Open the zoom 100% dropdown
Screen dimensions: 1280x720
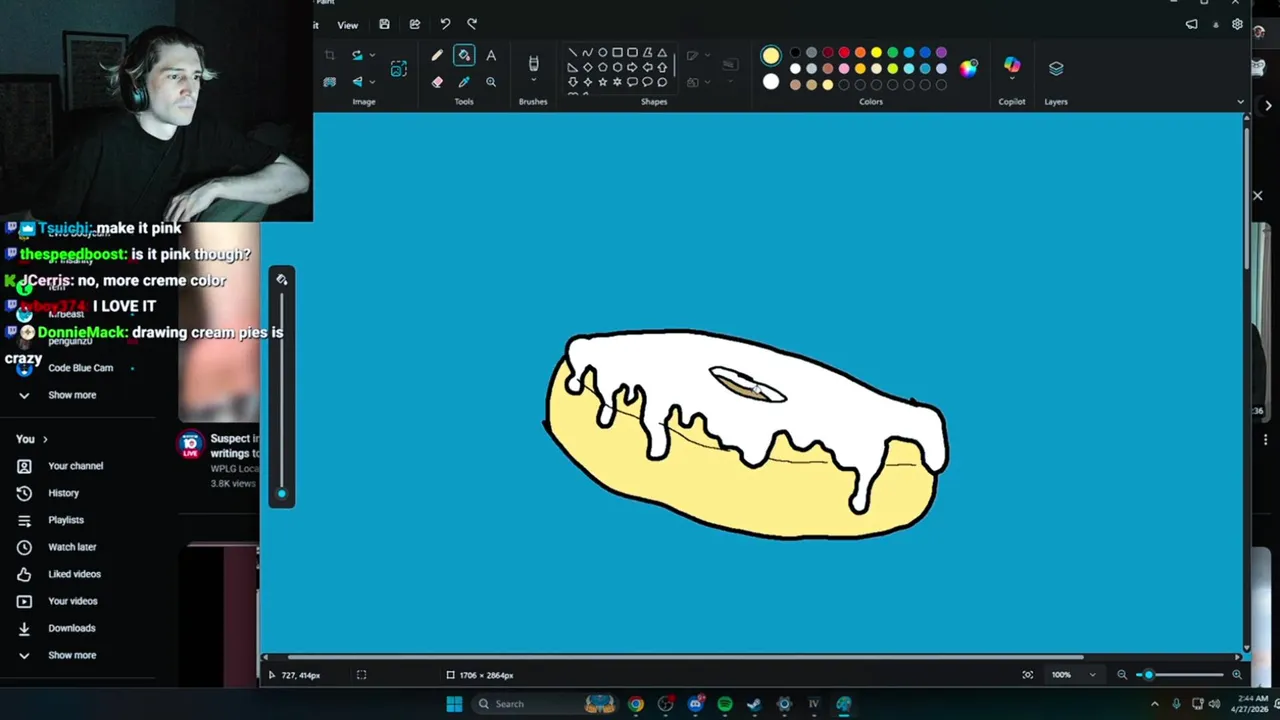1092,675
